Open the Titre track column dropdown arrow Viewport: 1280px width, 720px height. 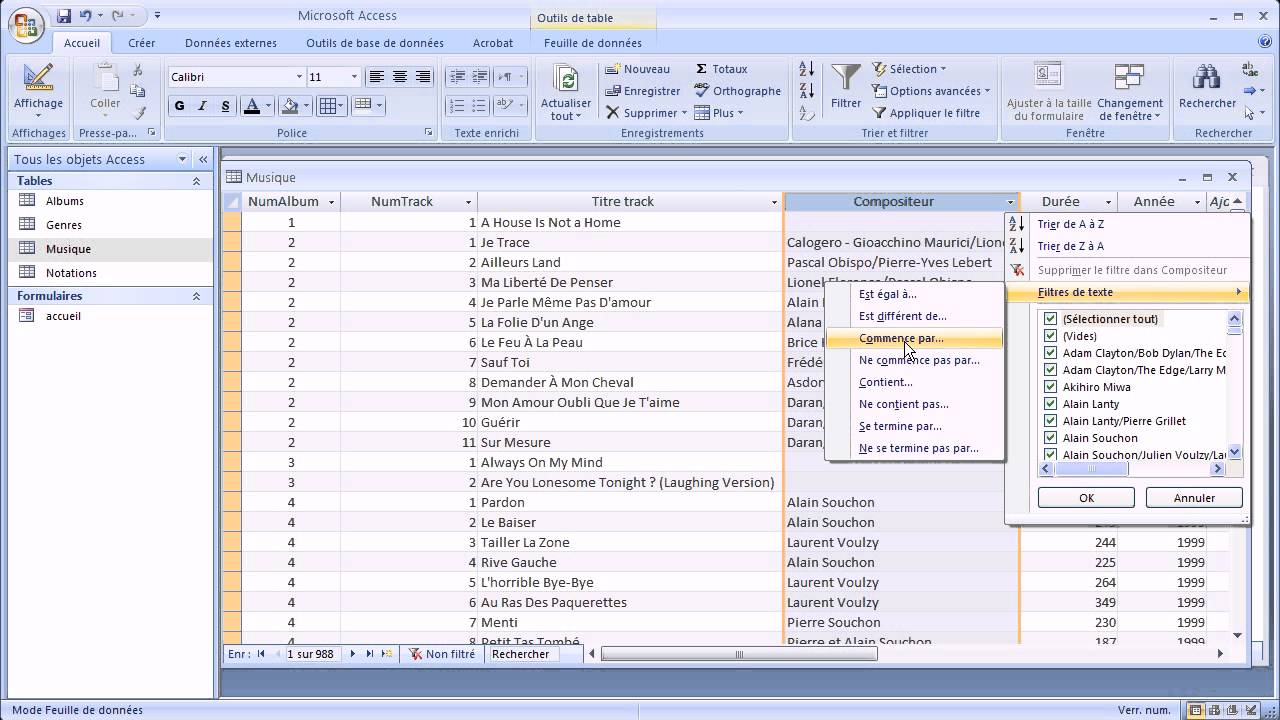(774, 202)
